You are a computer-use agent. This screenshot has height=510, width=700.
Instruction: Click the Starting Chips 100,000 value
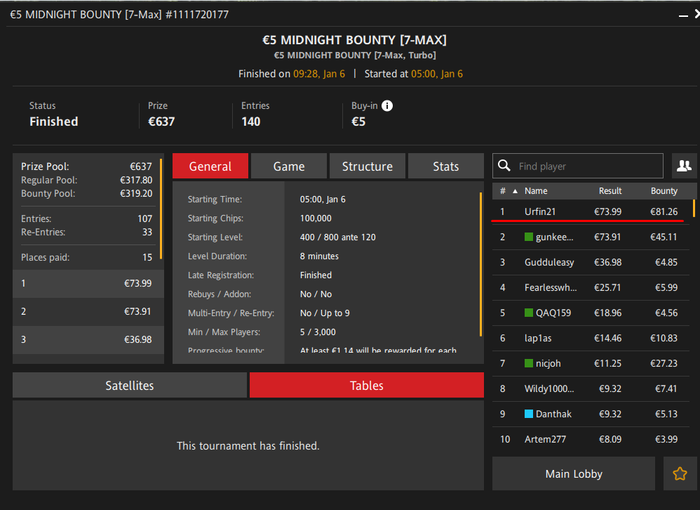click(316, 218)
